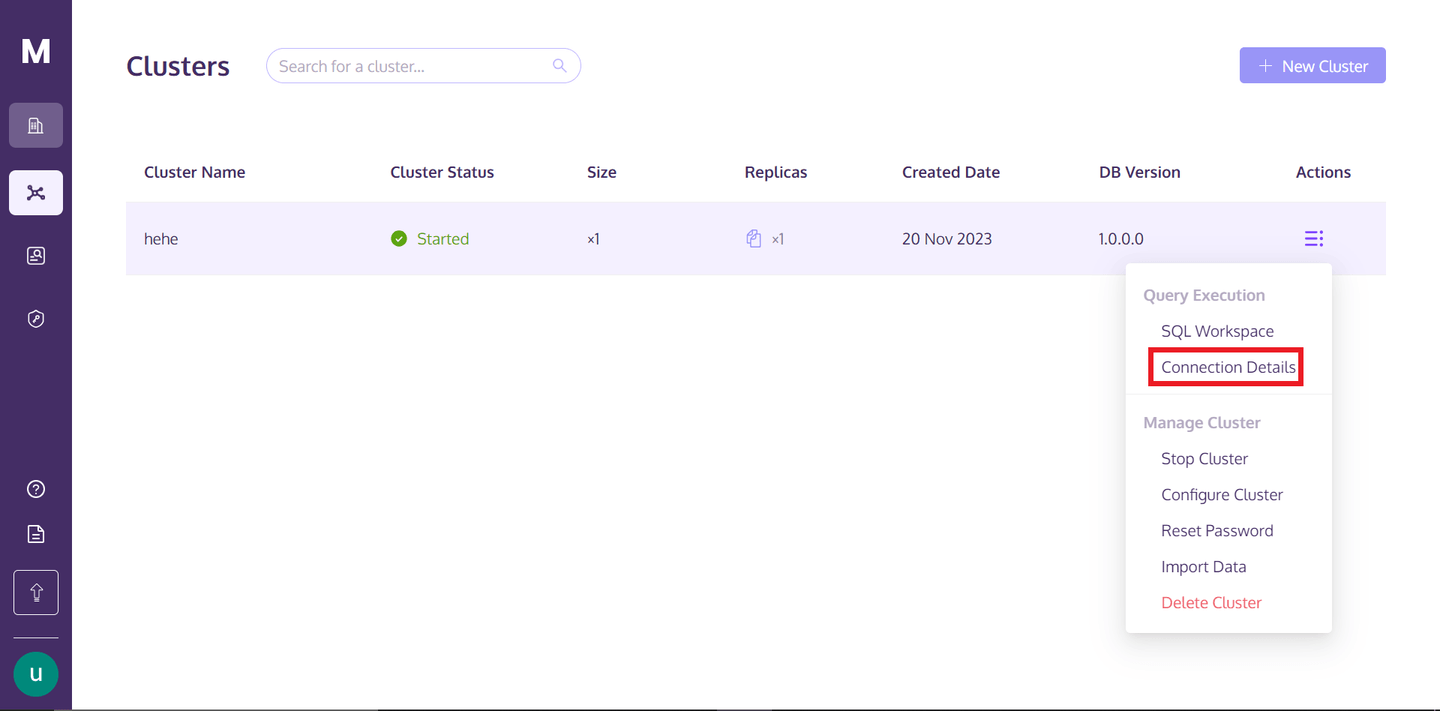Click the Clusters page heading
The height and width of the screenshot is (711, 1440).
pyautogui.click(x=178, y=66)
